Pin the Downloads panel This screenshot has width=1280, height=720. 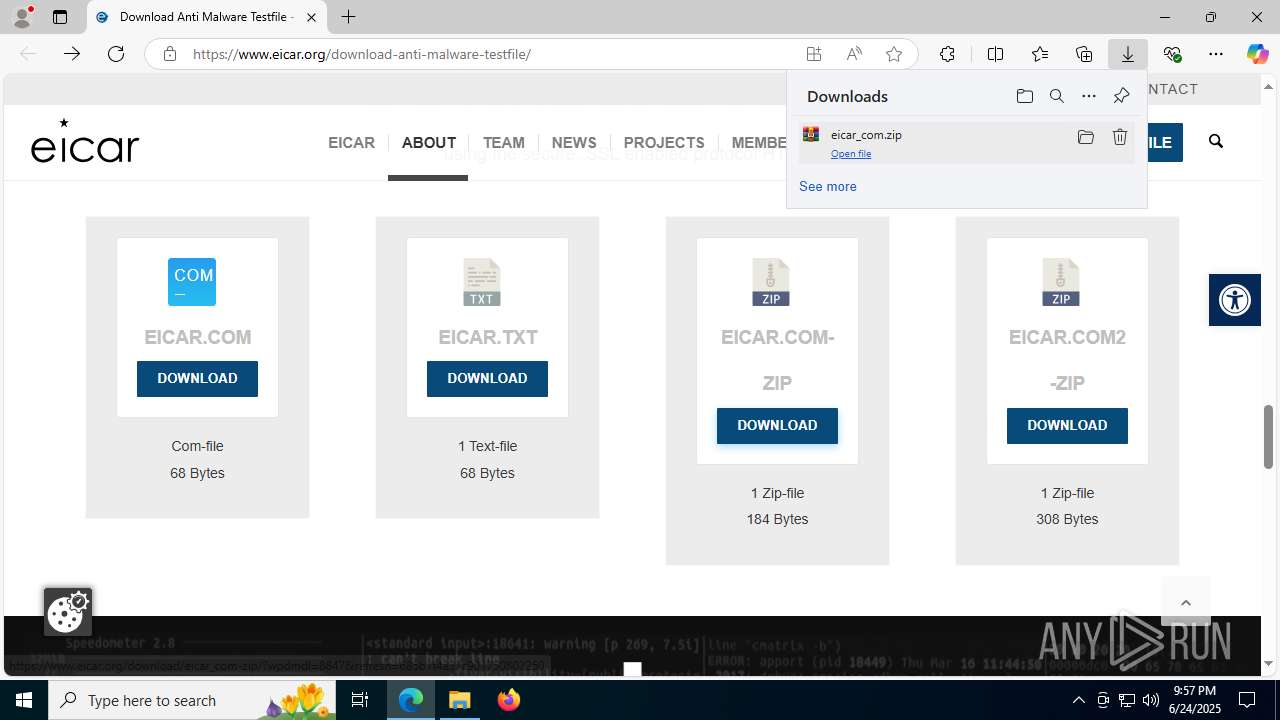point(1121,96)
